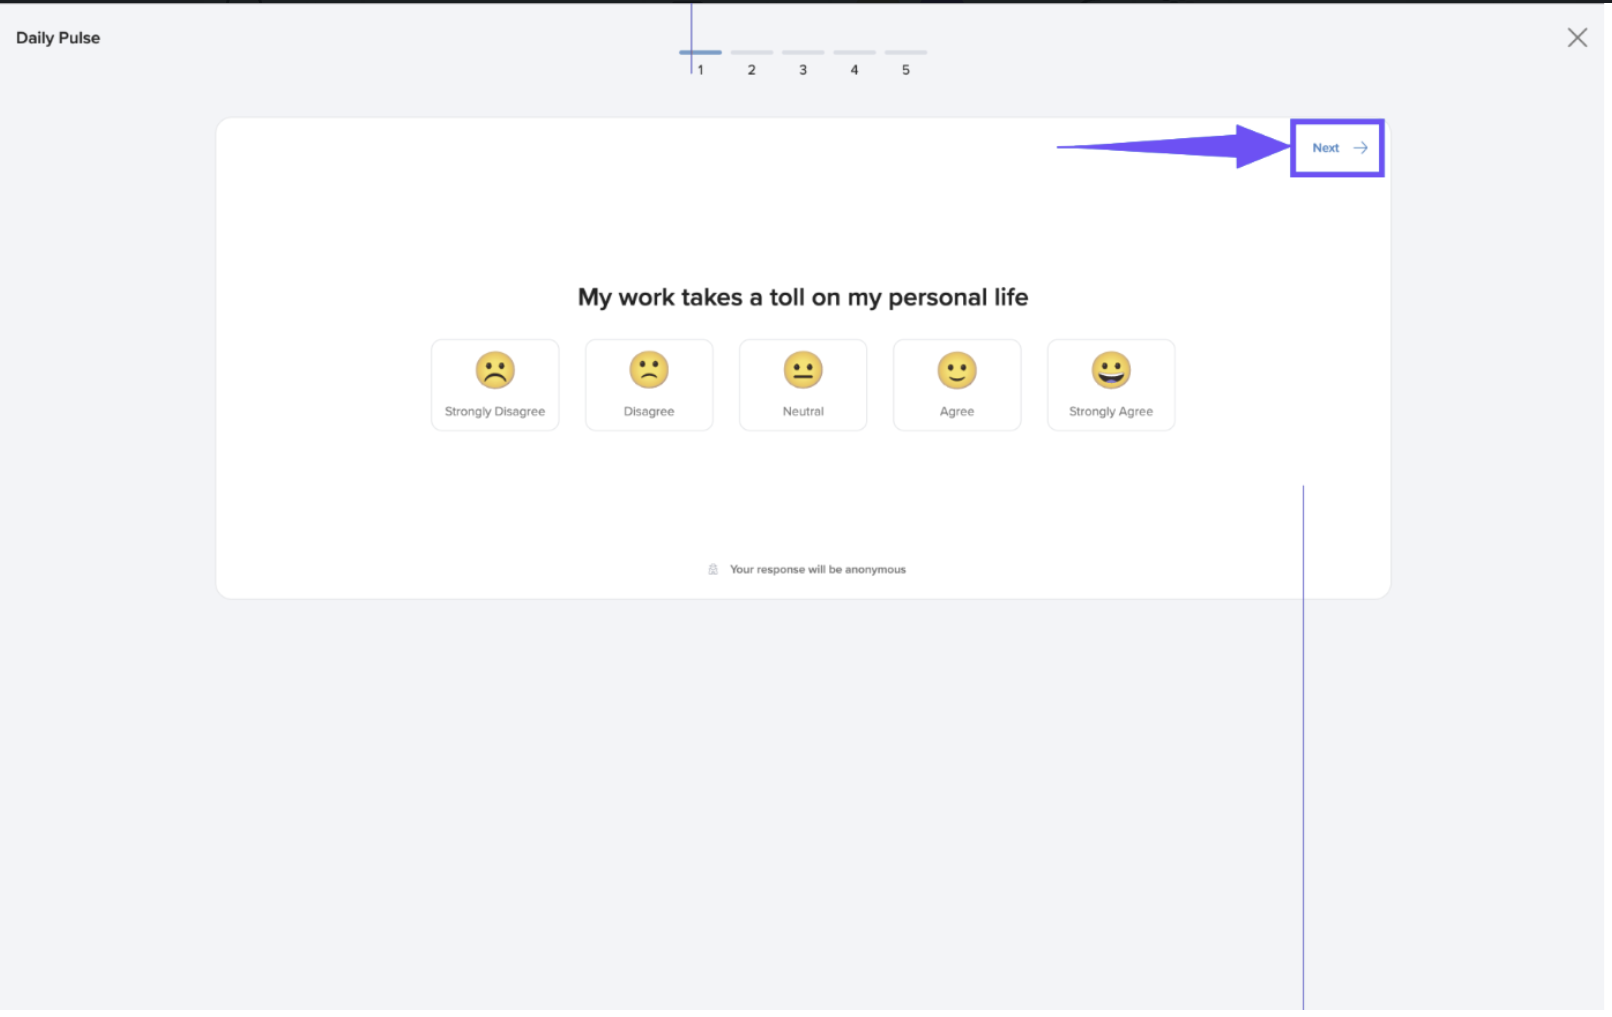Close the Daily Pulse survey with X
Screen dimensions: 1612x1017
coord(1577,38)
